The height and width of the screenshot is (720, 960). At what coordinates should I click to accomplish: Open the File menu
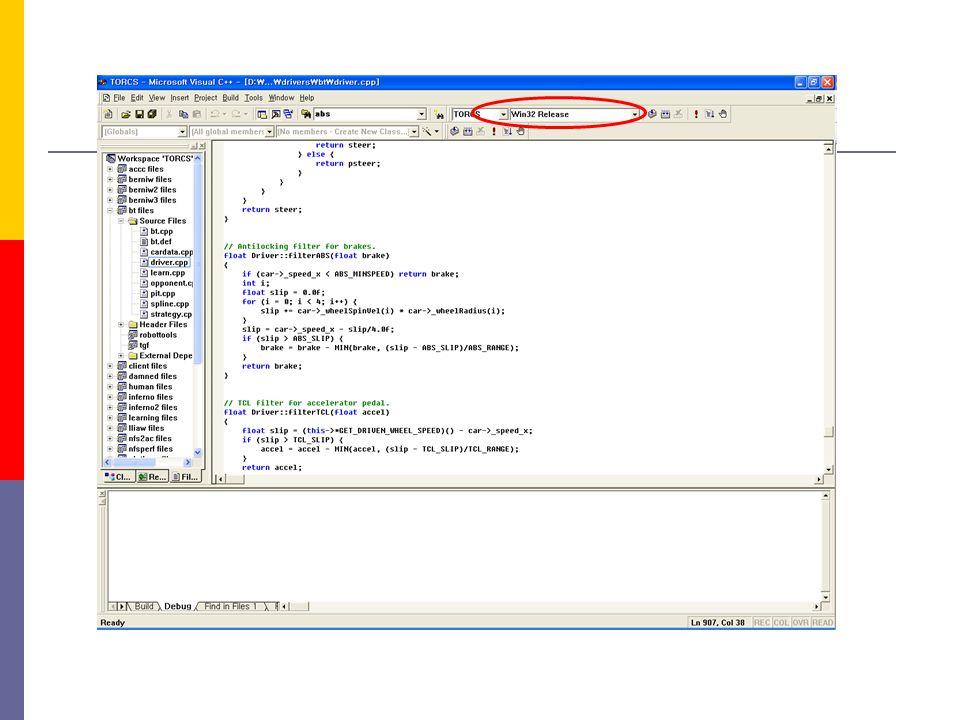119,97
